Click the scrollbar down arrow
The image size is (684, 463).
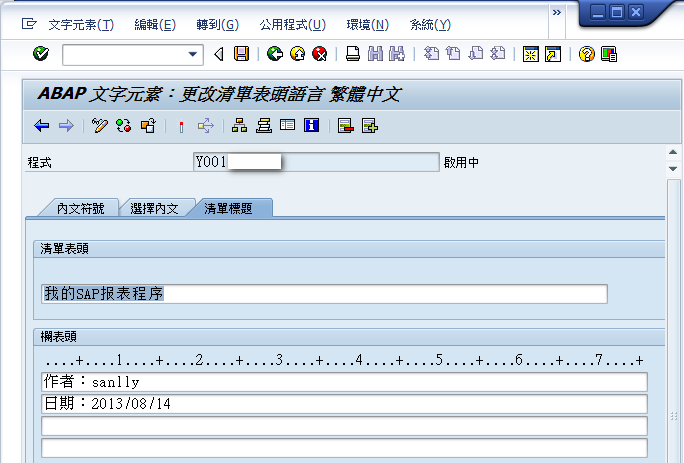click(673, 168)
